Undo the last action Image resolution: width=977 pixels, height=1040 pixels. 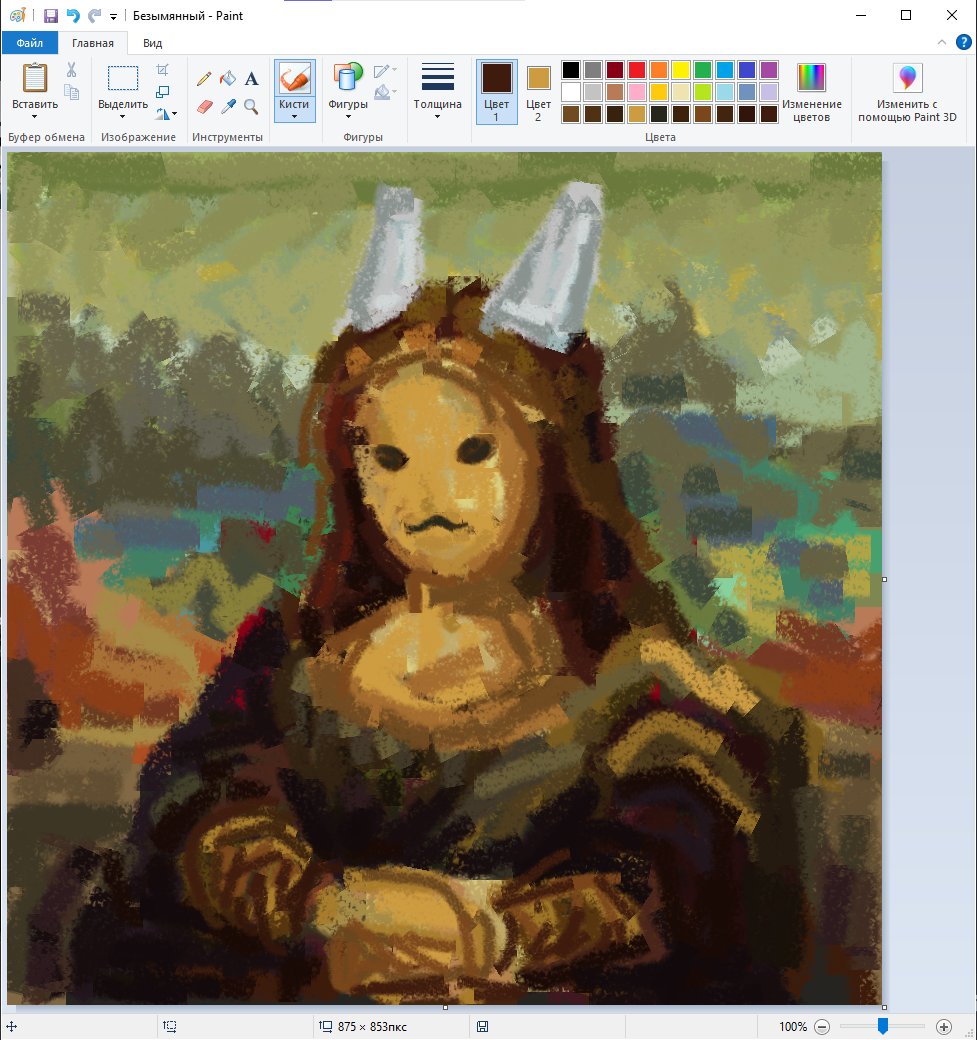point(73,15)
